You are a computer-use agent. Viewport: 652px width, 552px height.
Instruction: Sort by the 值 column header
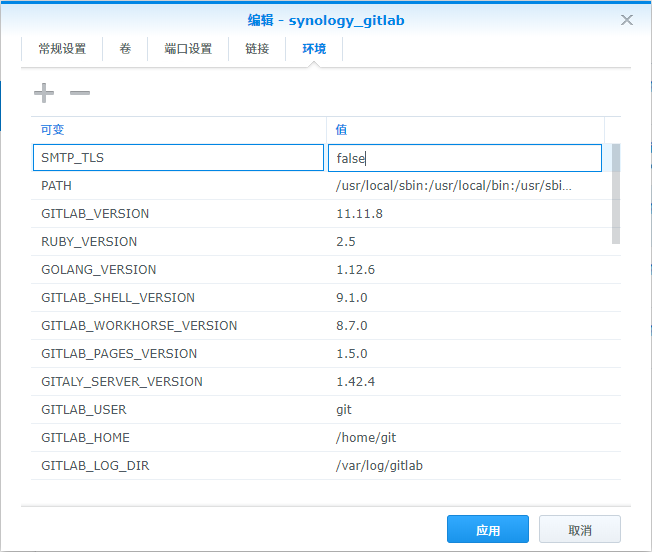[x=465, y=130]
